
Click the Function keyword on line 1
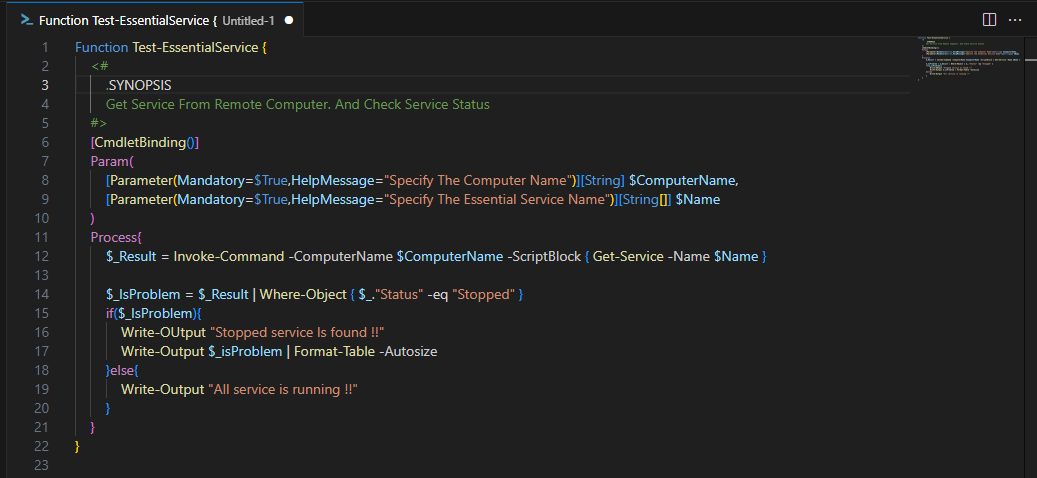[102, 48]
